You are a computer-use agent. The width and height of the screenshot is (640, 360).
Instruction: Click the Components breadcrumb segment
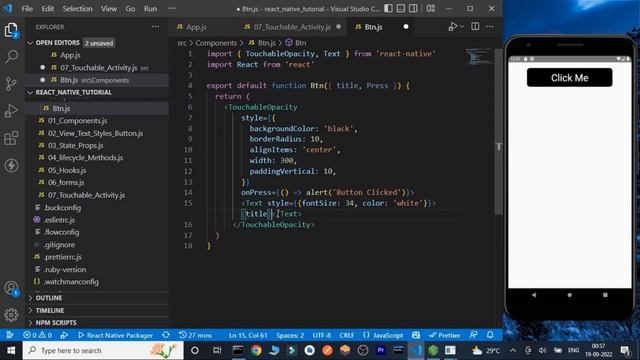click(x=216, y=43)
